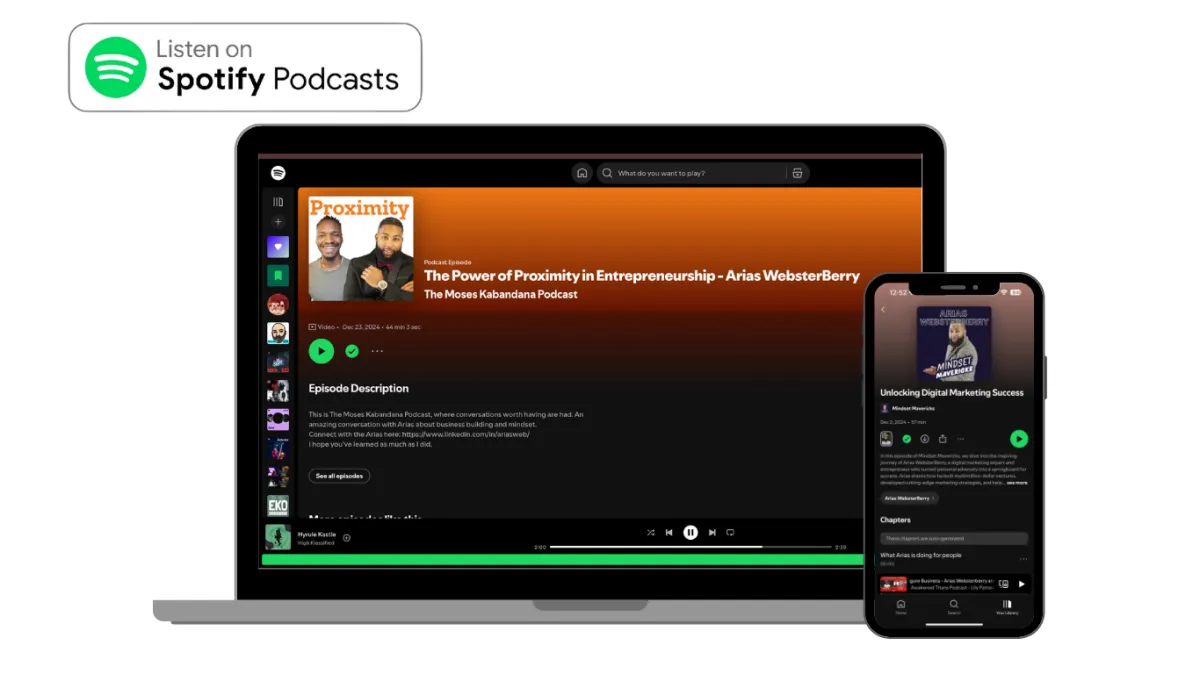Click the 'Listen on Spotify Podcasts' badge
The height and width of the screenshot is (674, 1200).
pyautogui.click(x=245, y=67)
